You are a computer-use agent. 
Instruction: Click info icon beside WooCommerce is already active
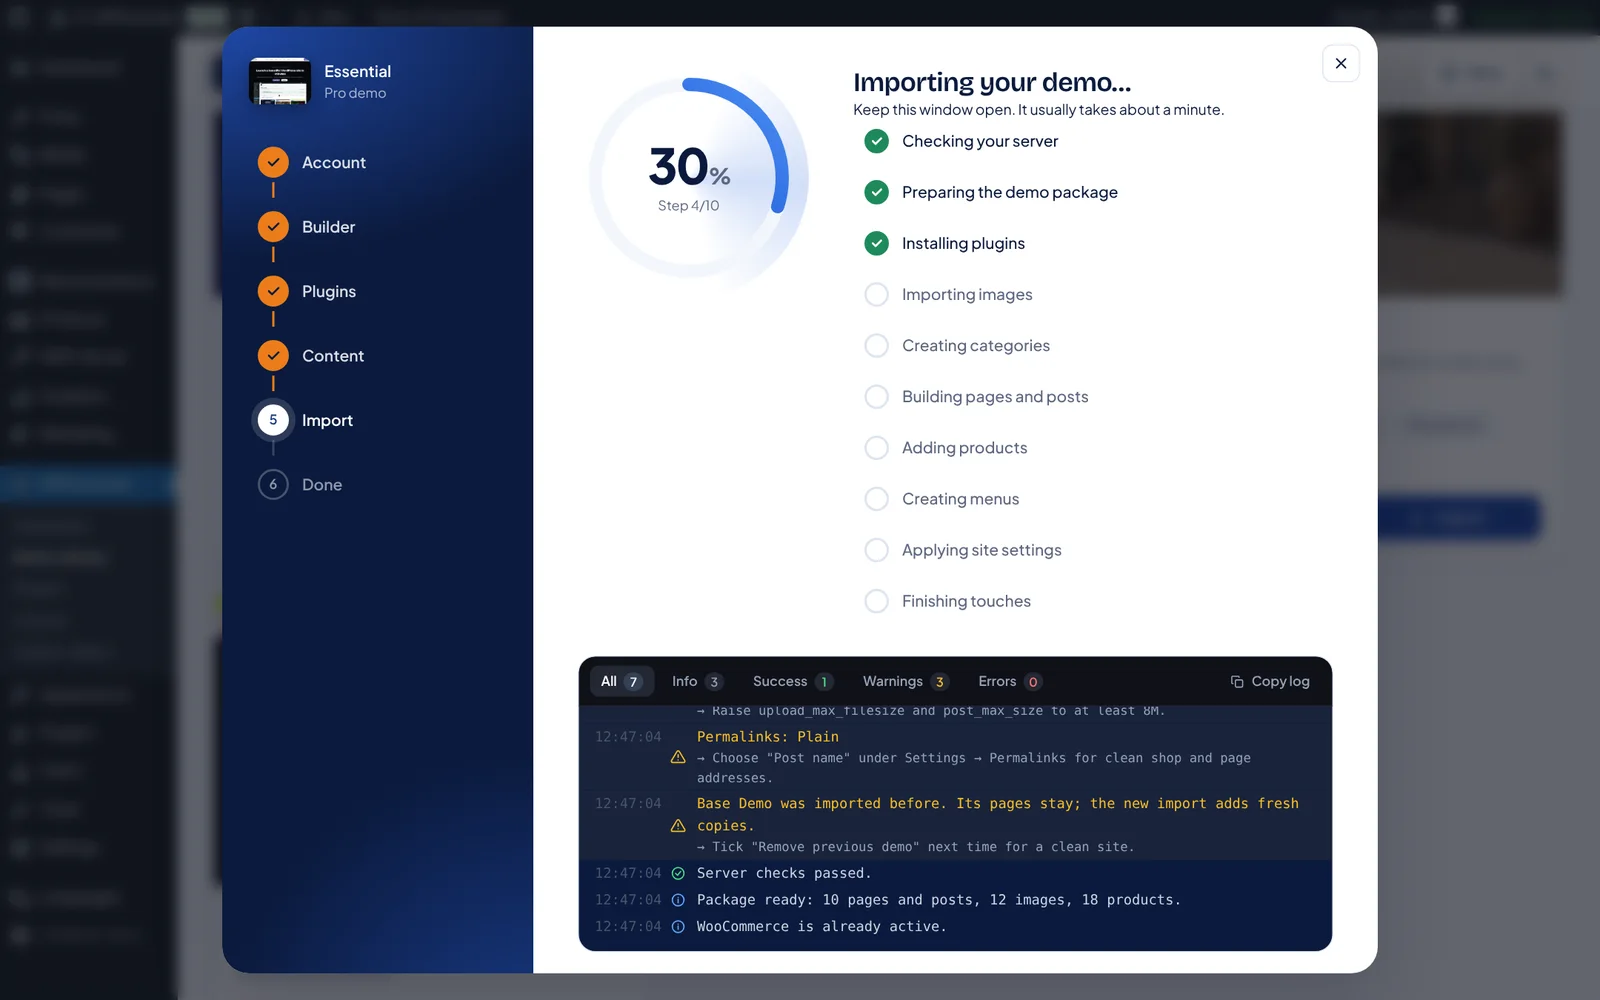(x=678, y=927)
